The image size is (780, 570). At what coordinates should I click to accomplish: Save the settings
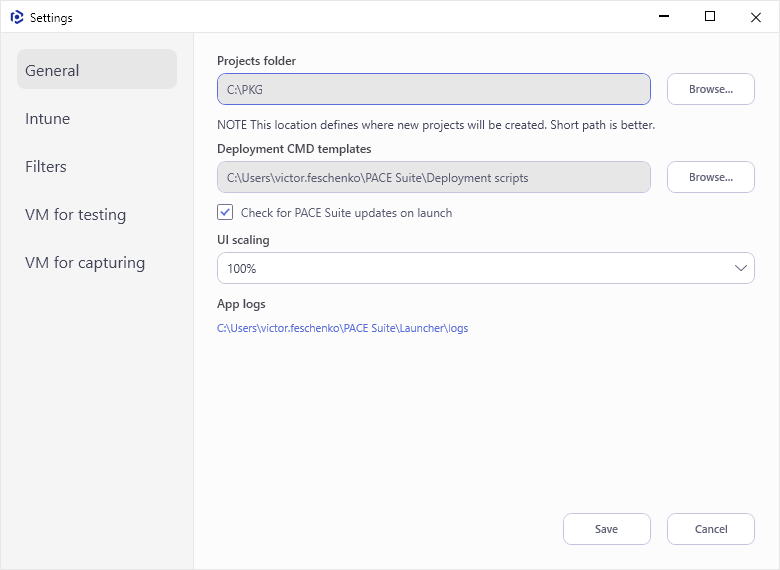click(606, 529)
